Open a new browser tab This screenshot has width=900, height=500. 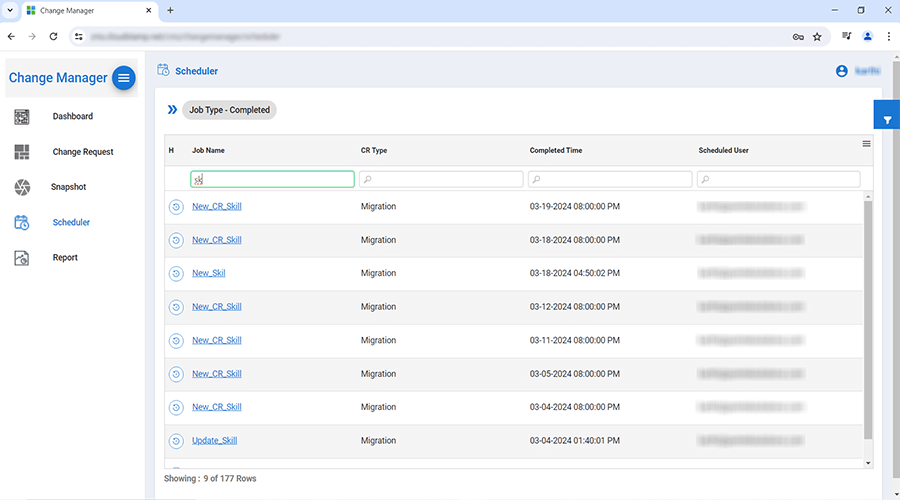(x=170, y=10)
